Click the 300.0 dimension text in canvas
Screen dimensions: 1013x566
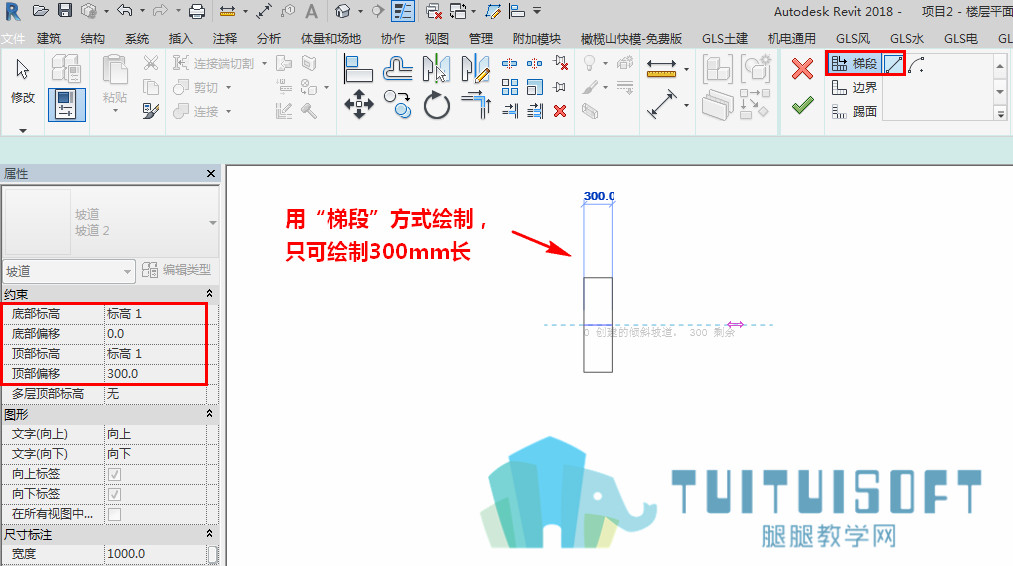coord(599,196)
